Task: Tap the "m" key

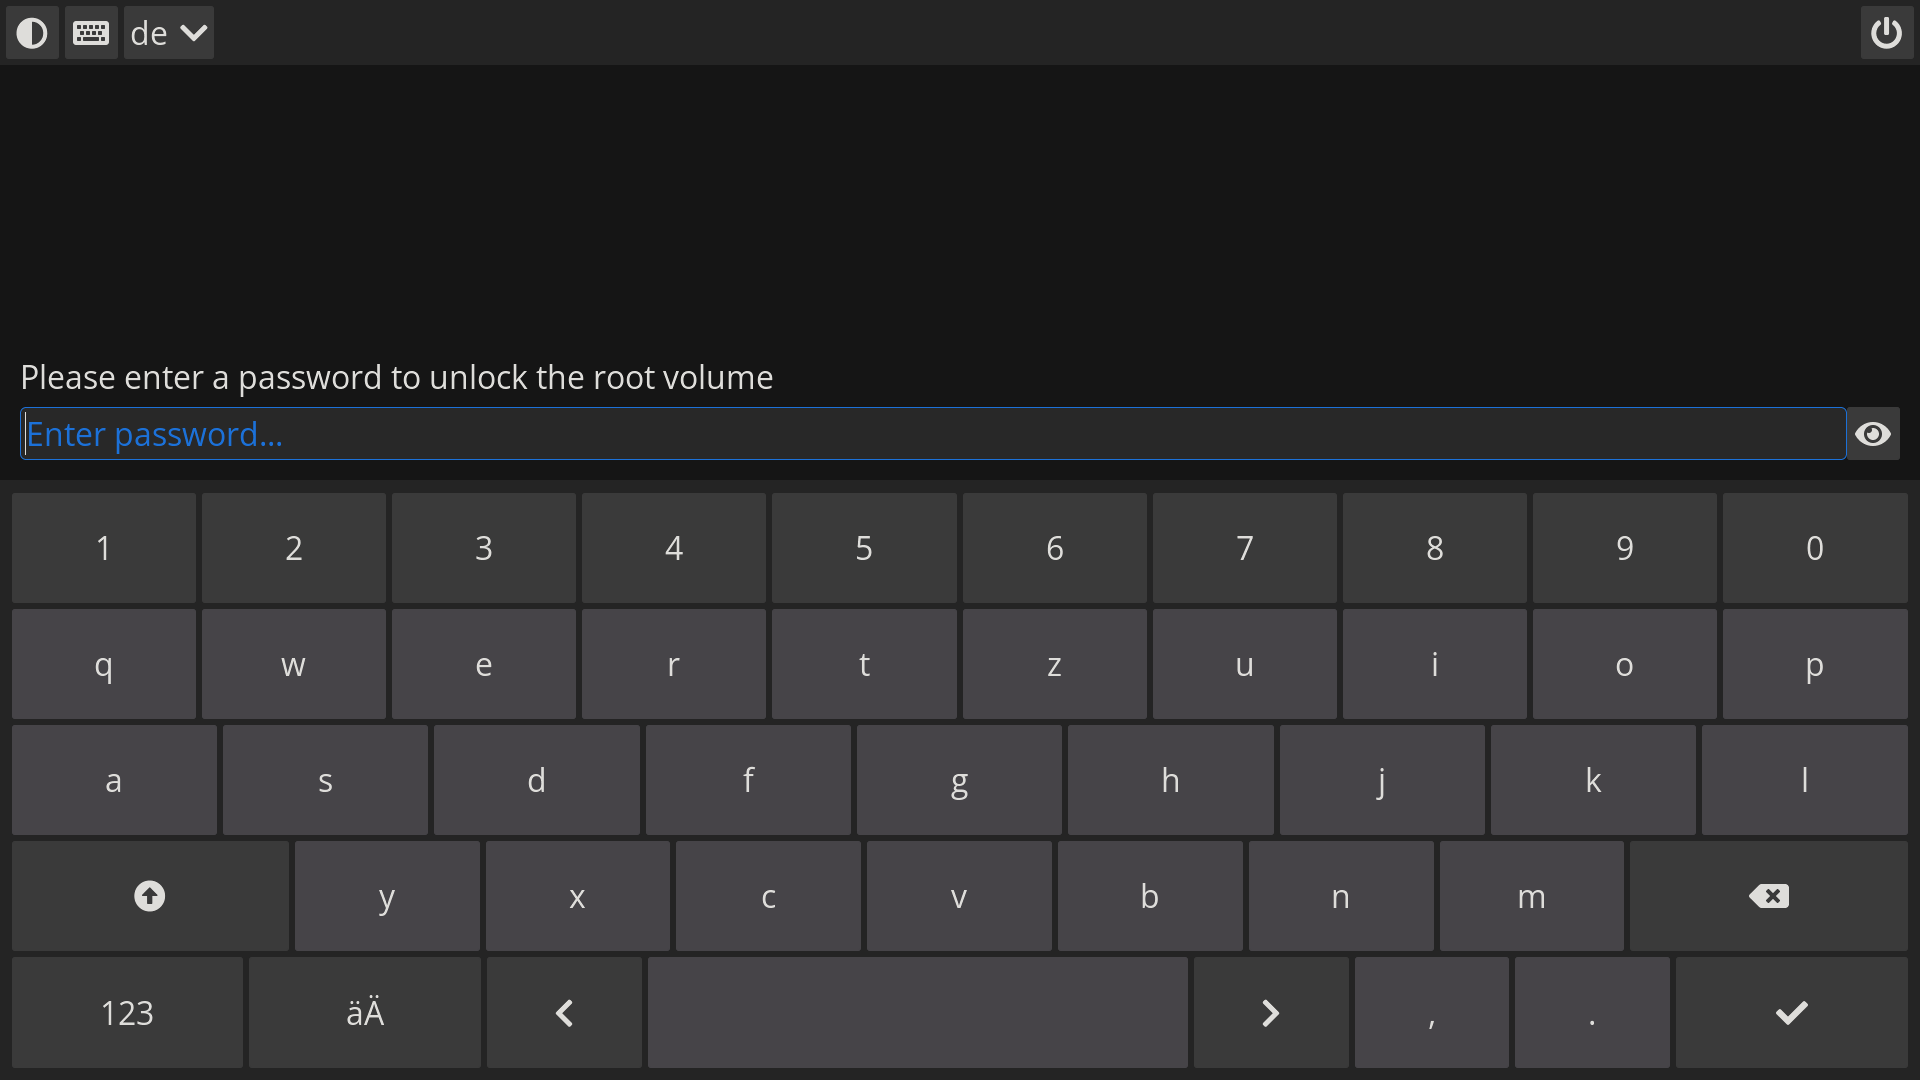Action: pyautogui.click(x=1531, y=897)
